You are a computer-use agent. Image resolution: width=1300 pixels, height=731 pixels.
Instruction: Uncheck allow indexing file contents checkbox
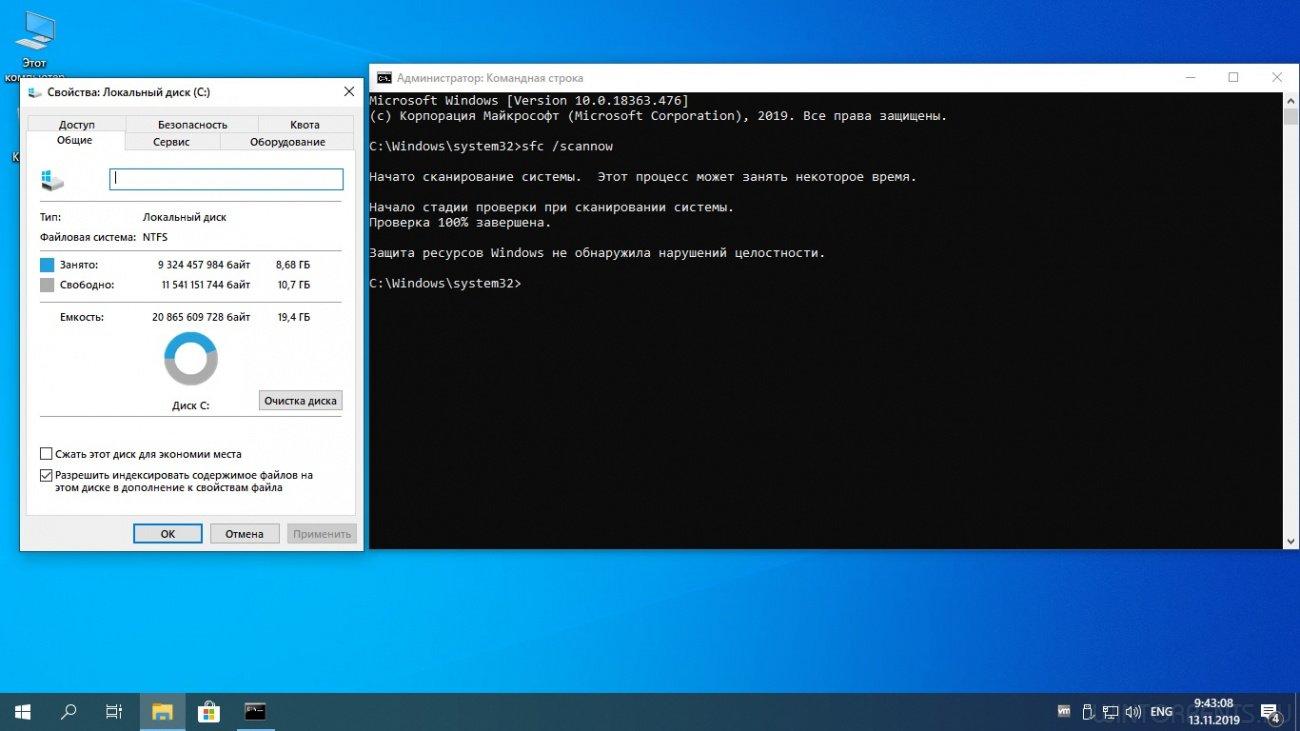click(46, 475)
